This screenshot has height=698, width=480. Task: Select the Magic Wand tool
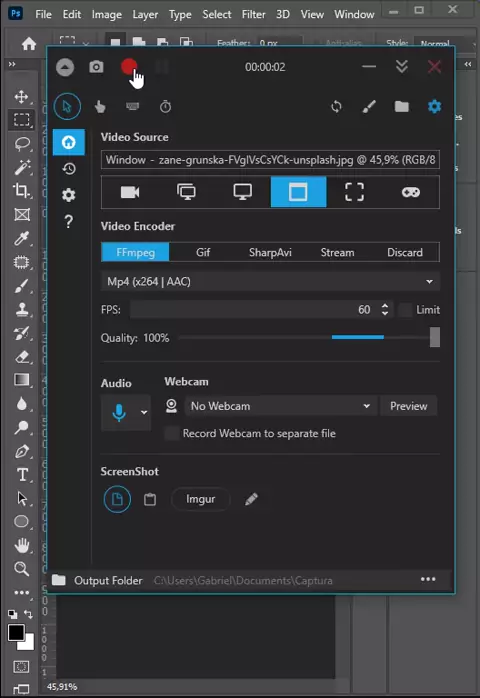tap(21, 167)
